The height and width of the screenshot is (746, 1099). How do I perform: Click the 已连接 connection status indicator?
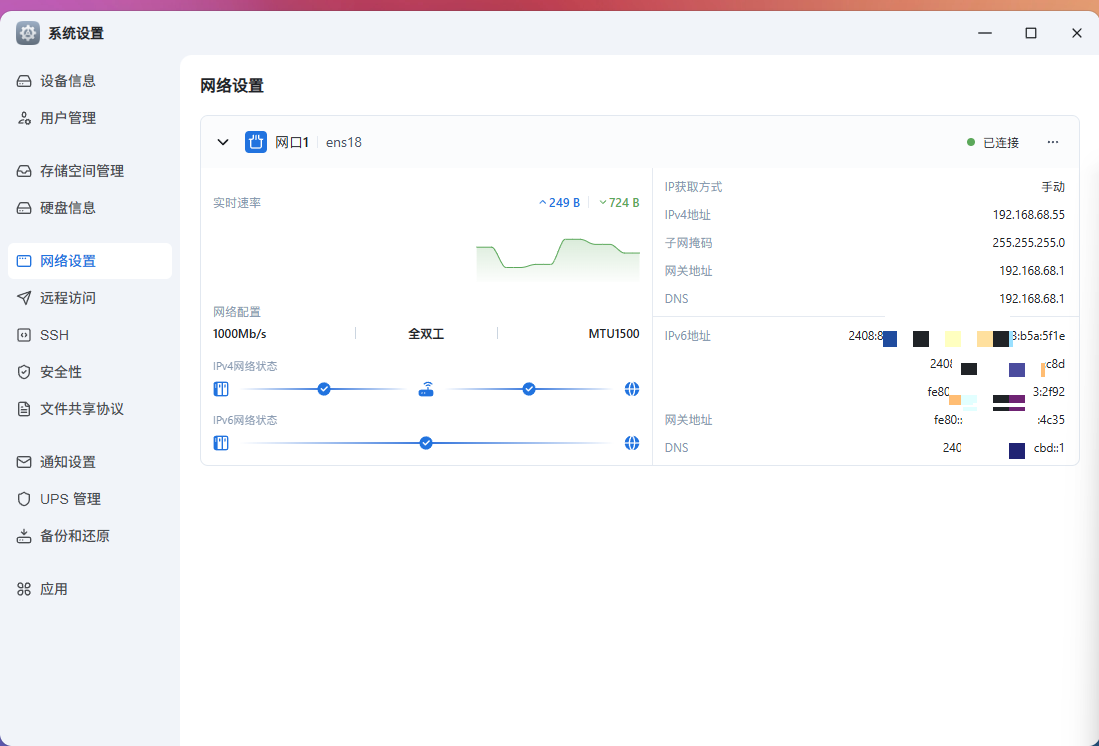pyautogui.click(x=996, y=141)
